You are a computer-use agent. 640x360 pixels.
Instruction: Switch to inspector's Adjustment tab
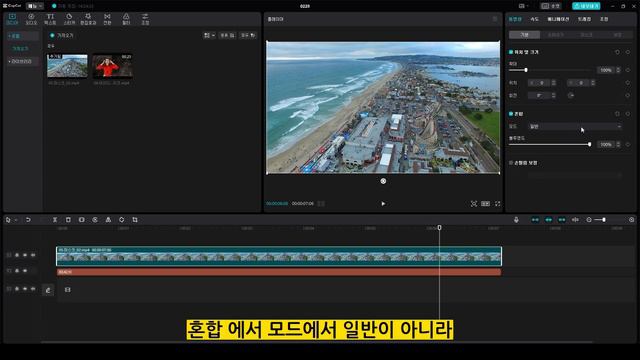click(x=604, y=19)
